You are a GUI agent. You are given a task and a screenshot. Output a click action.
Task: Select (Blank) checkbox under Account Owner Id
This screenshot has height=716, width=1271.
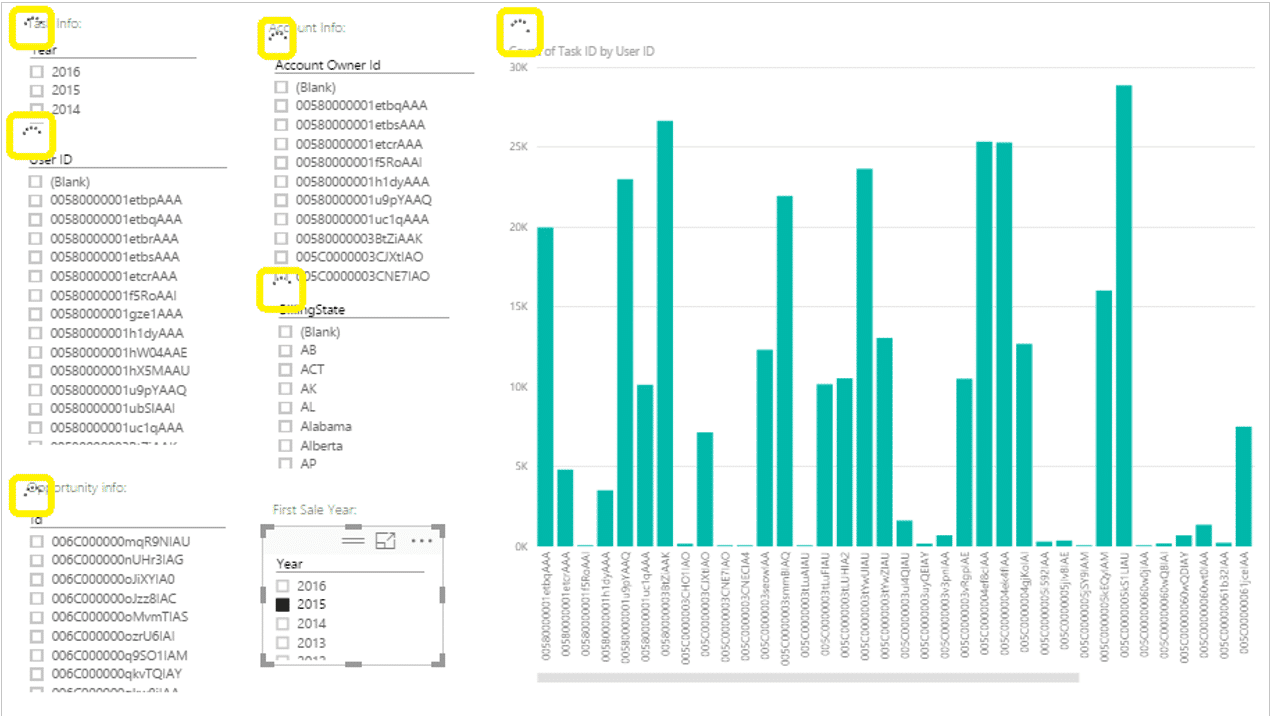282,87
